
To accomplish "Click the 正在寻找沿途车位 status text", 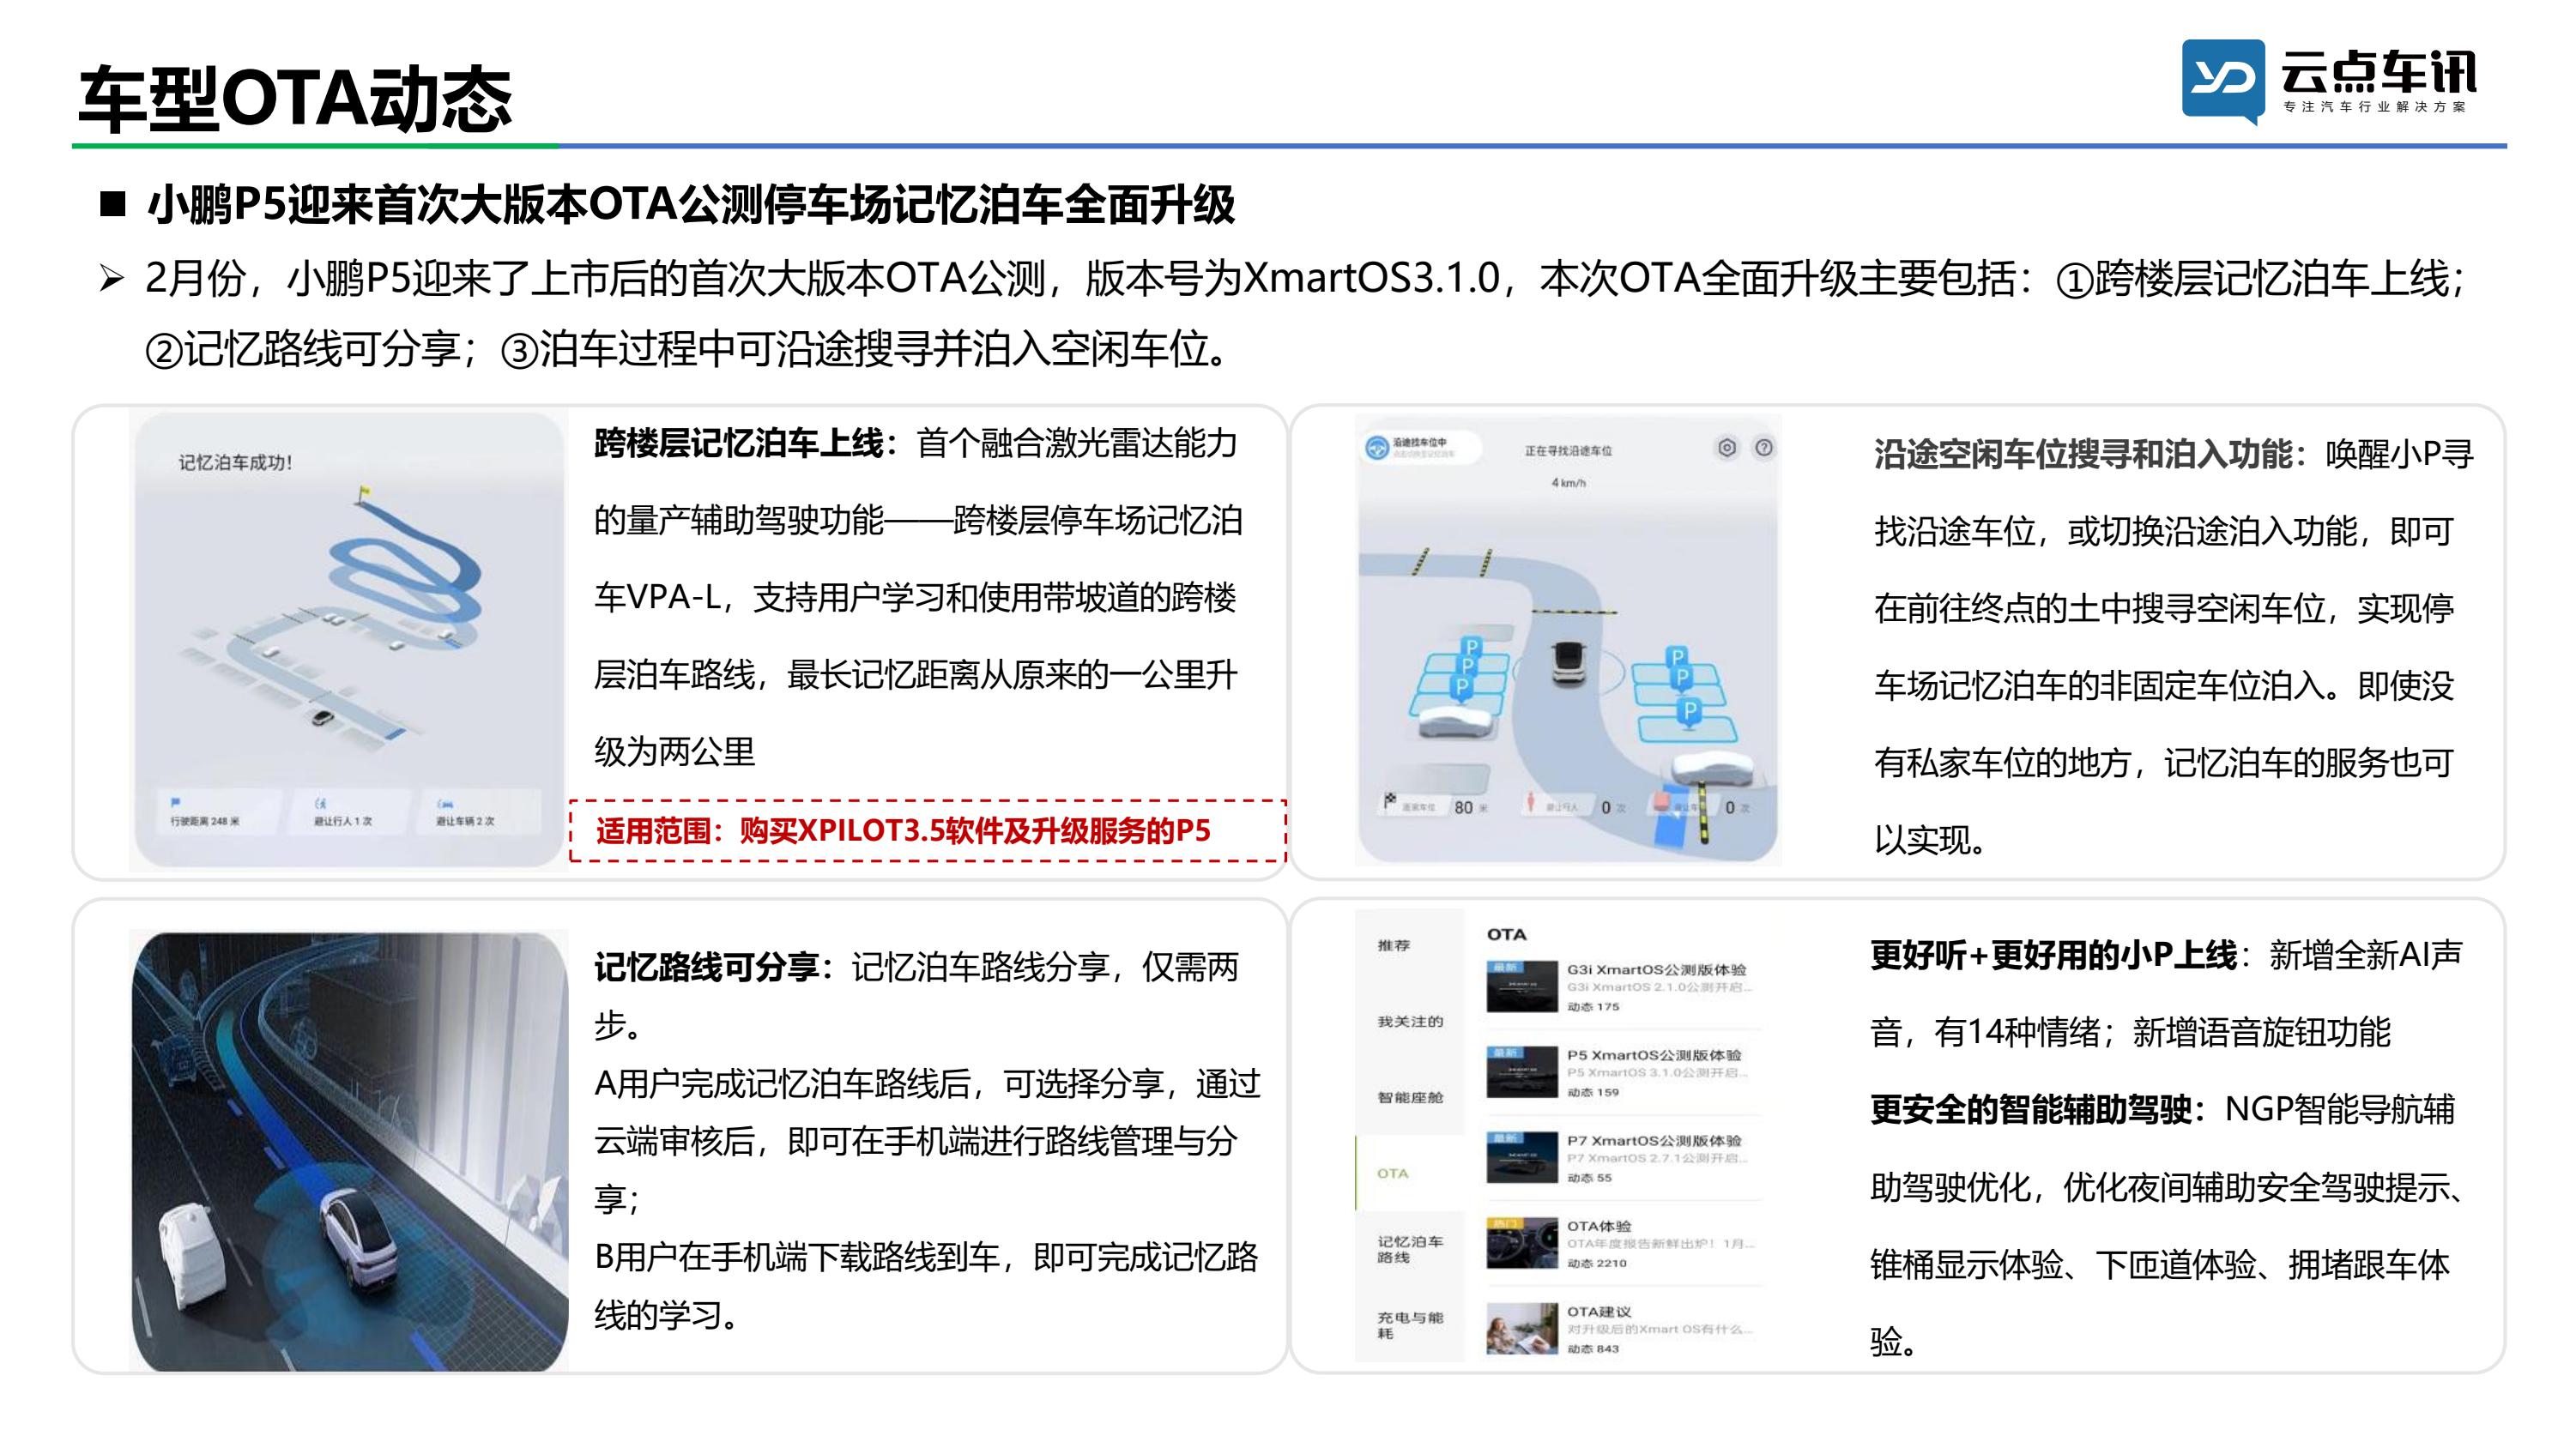I will [1568, 451].
